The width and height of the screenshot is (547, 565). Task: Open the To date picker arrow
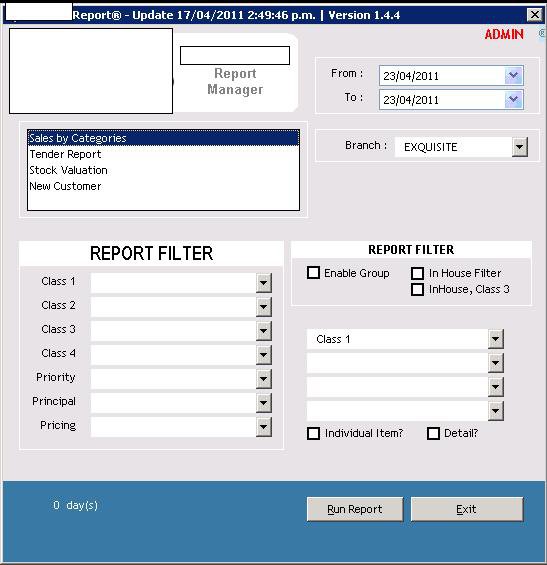tap(513, 99)
